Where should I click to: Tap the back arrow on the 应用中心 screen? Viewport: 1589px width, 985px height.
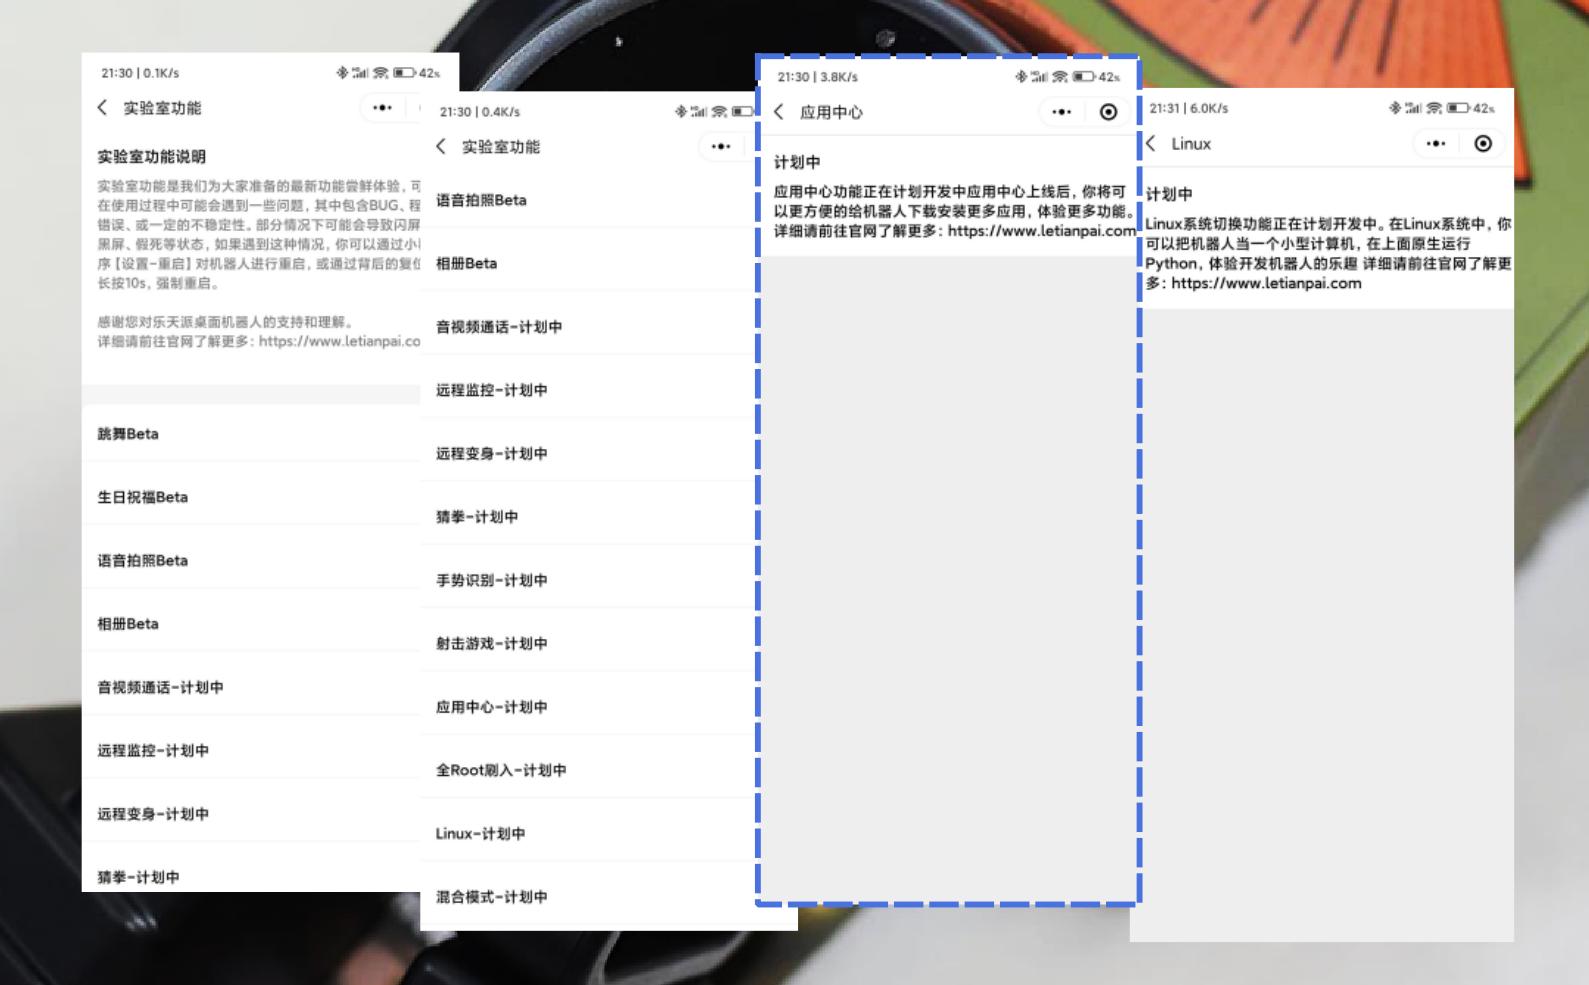[x=779, y=112]
